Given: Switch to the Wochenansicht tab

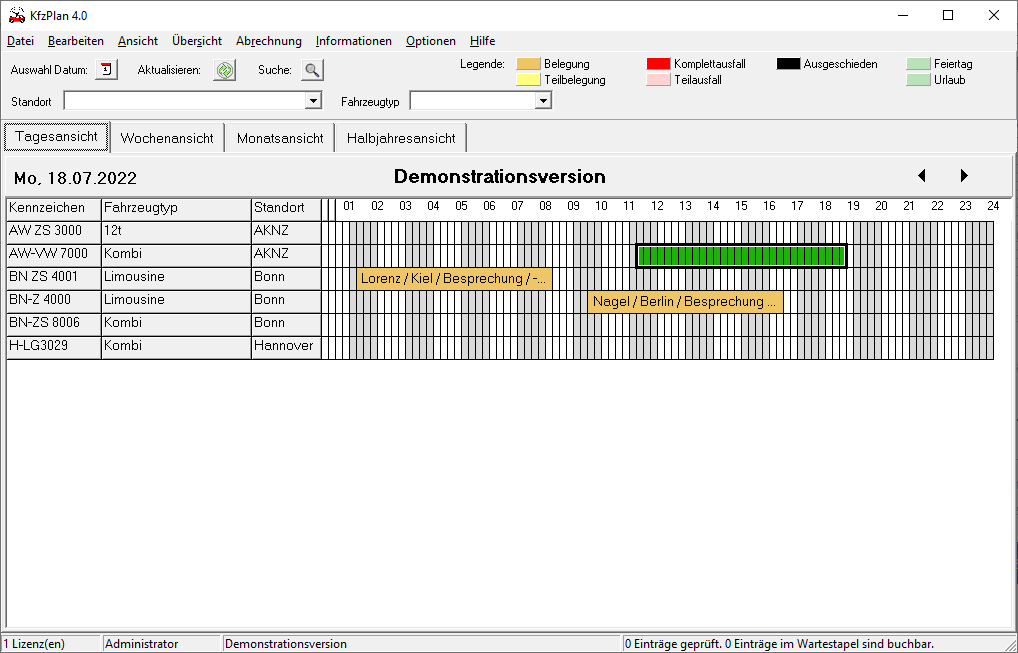Looking at the screenshot, I should pyautogui.click(x=167, y=138).
